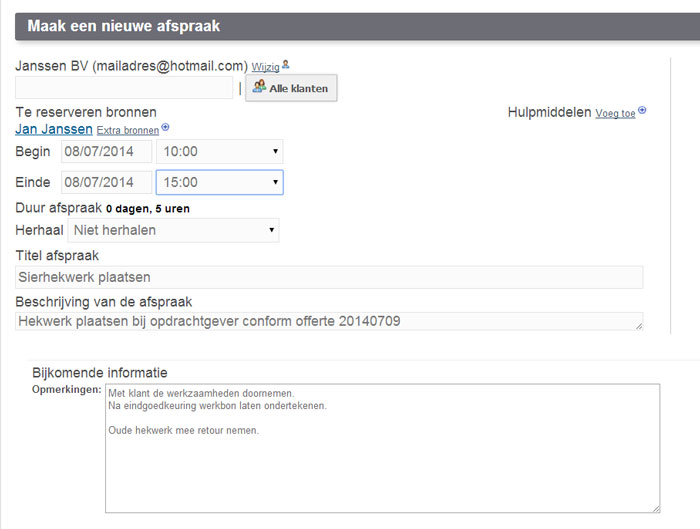
Task: Click inside the Opmerkingen text area
Action: pos(382,447)
